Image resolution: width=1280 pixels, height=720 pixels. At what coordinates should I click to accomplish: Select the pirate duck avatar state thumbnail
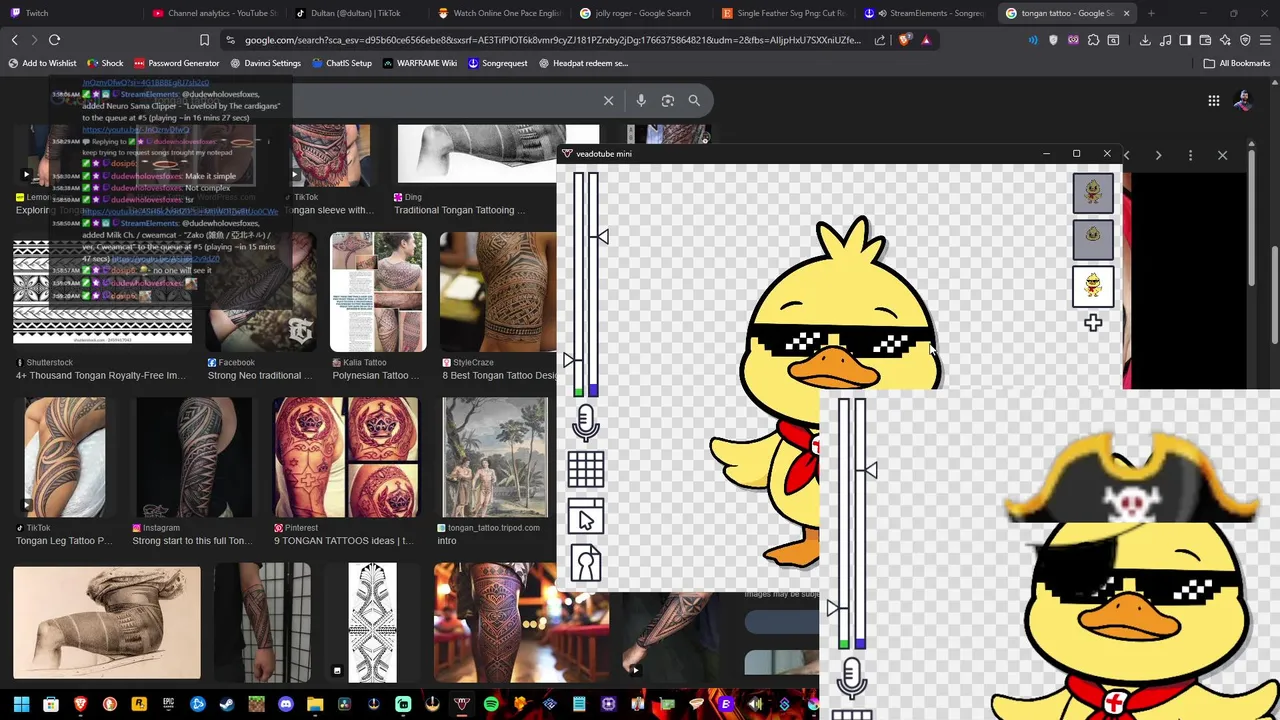point(1093,286)
